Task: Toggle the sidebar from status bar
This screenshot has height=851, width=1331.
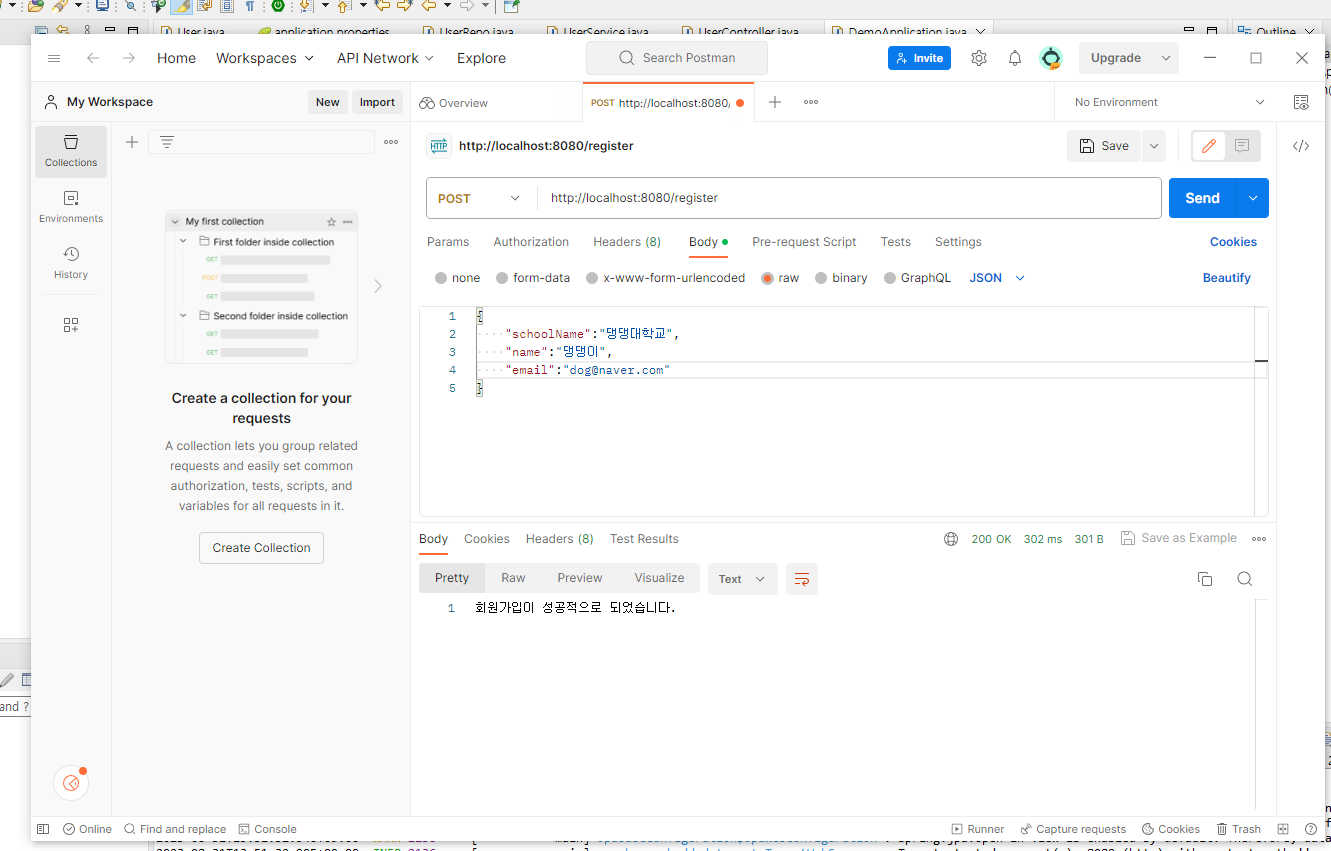Action: (x=43, y=829)
